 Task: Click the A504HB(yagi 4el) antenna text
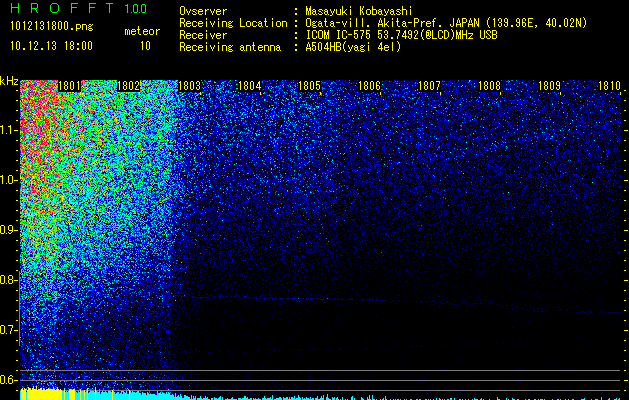(353, 47)
